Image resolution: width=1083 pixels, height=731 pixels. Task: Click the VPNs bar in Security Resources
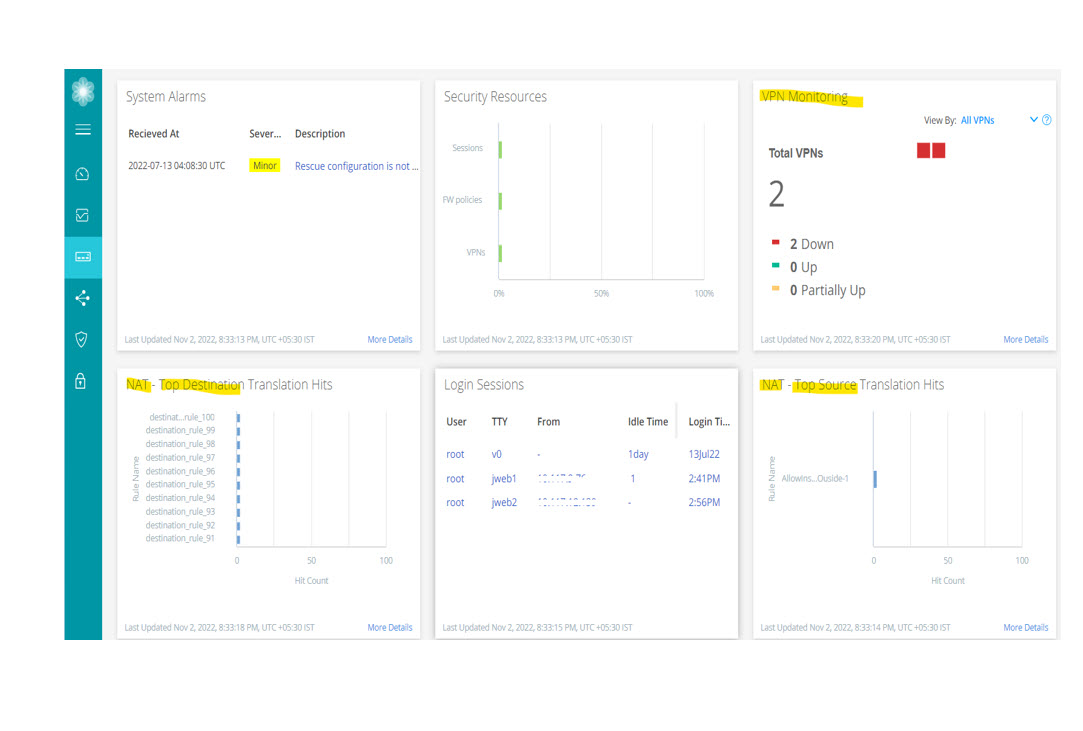click(500, 254)
